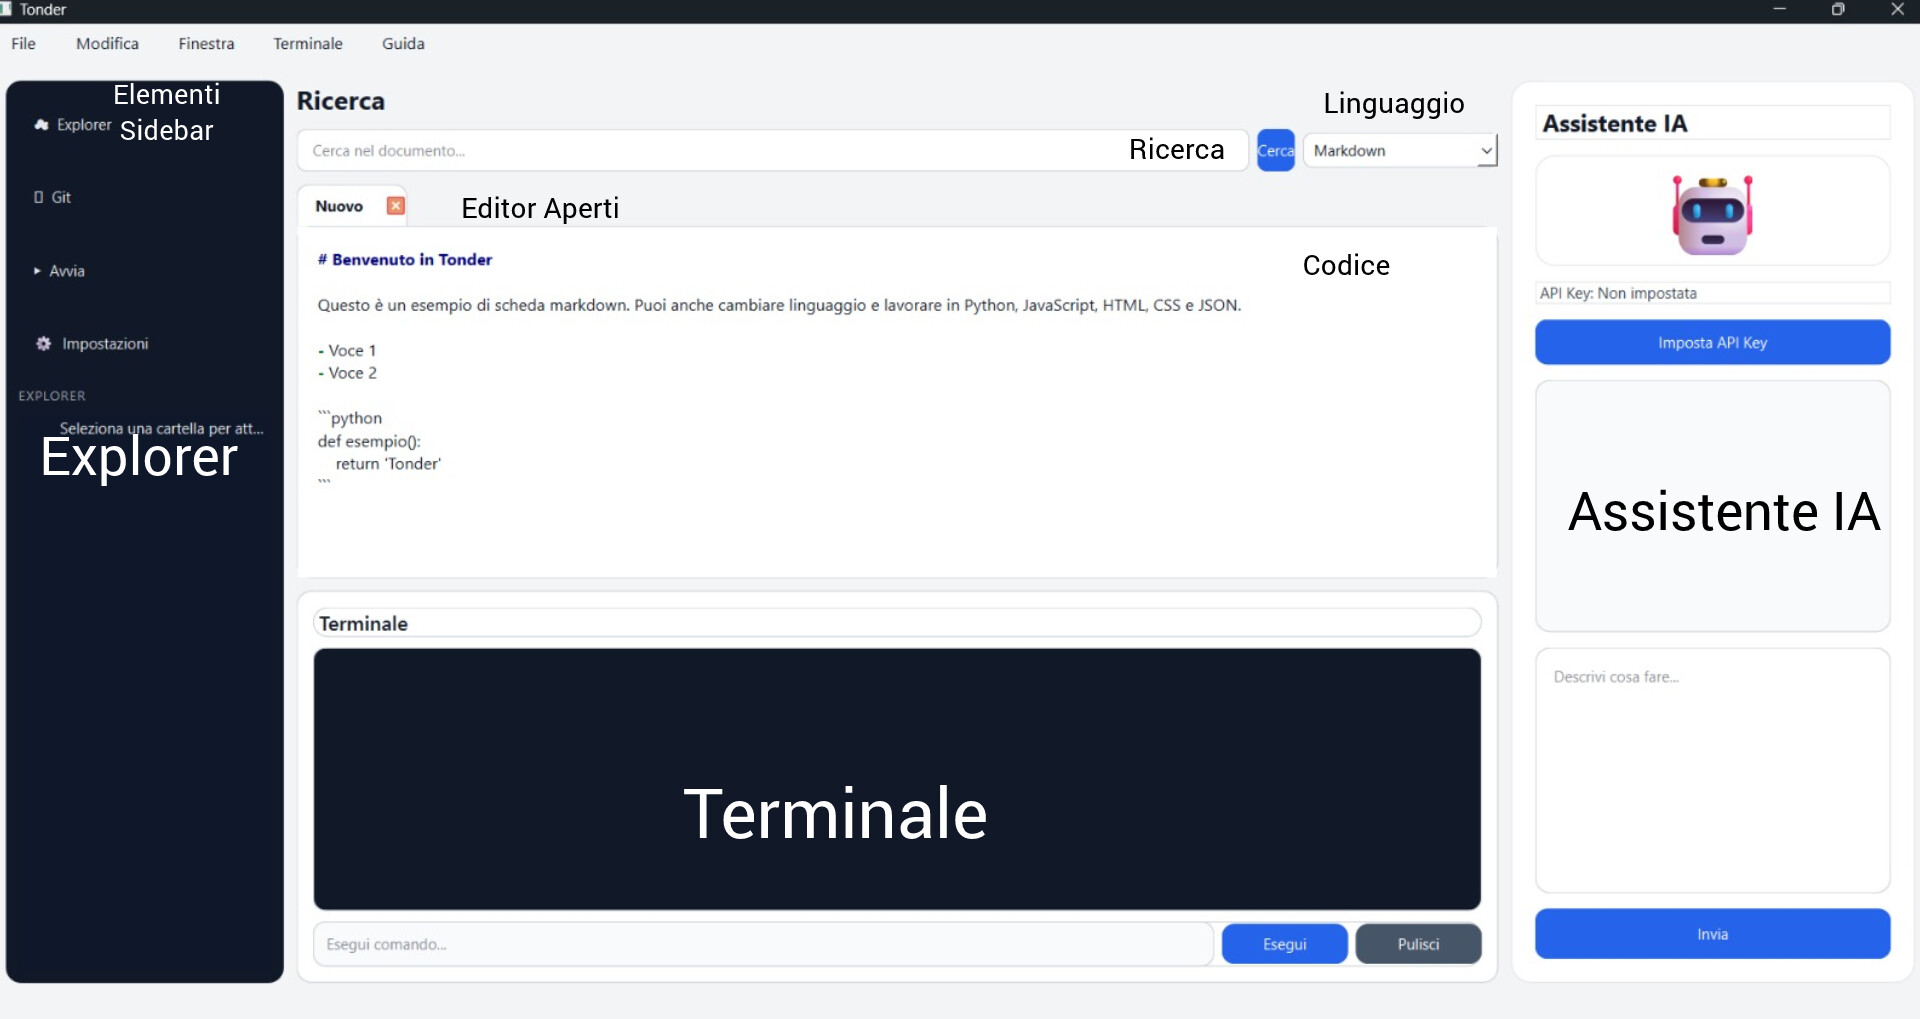Click the Esegui button
The image size is (1920, 1019).
coord(1284,944)
